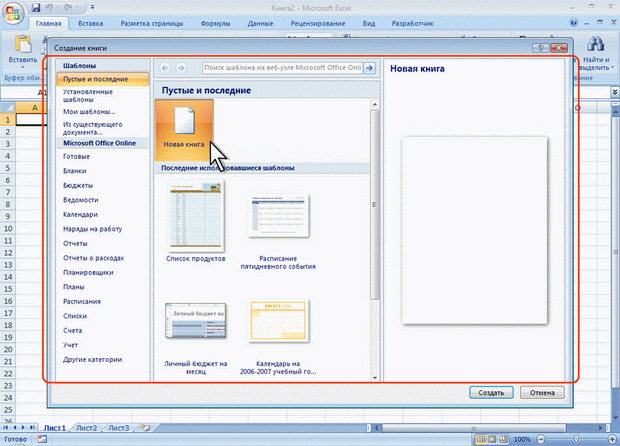Expand the formula bar with double chevron
Image resolution: width=620 pixels, height=446 pixels.
(615, 92)
